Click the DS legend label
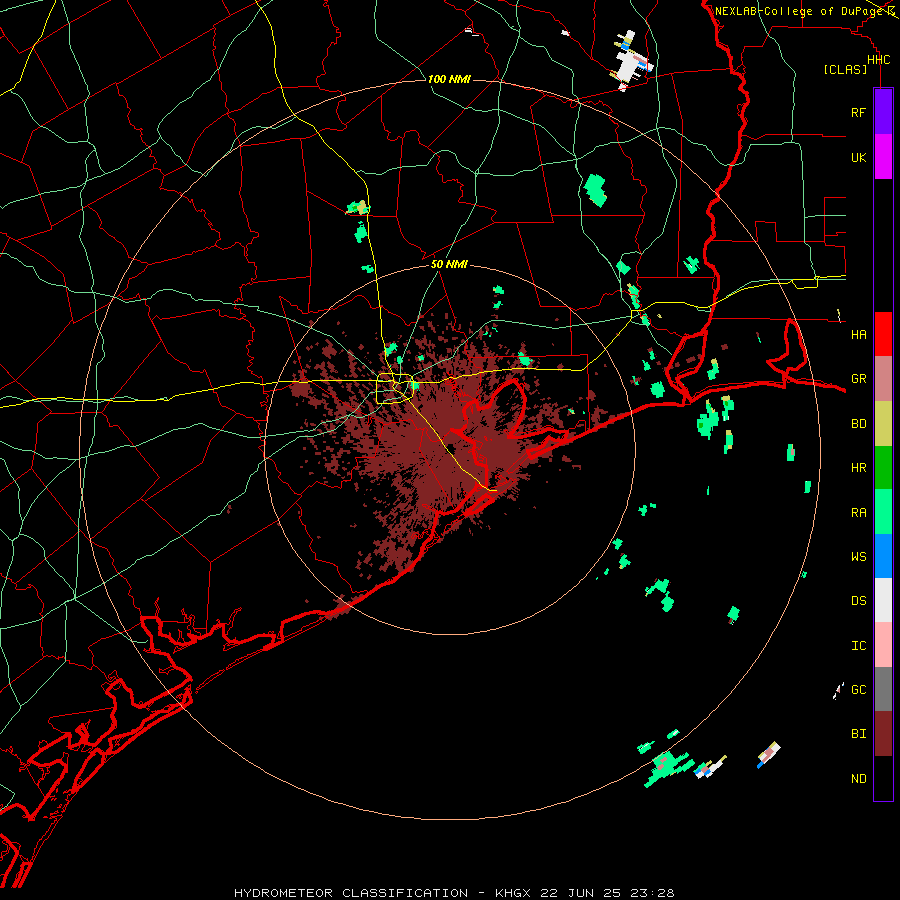900x900 pixels. click(858, 601)
